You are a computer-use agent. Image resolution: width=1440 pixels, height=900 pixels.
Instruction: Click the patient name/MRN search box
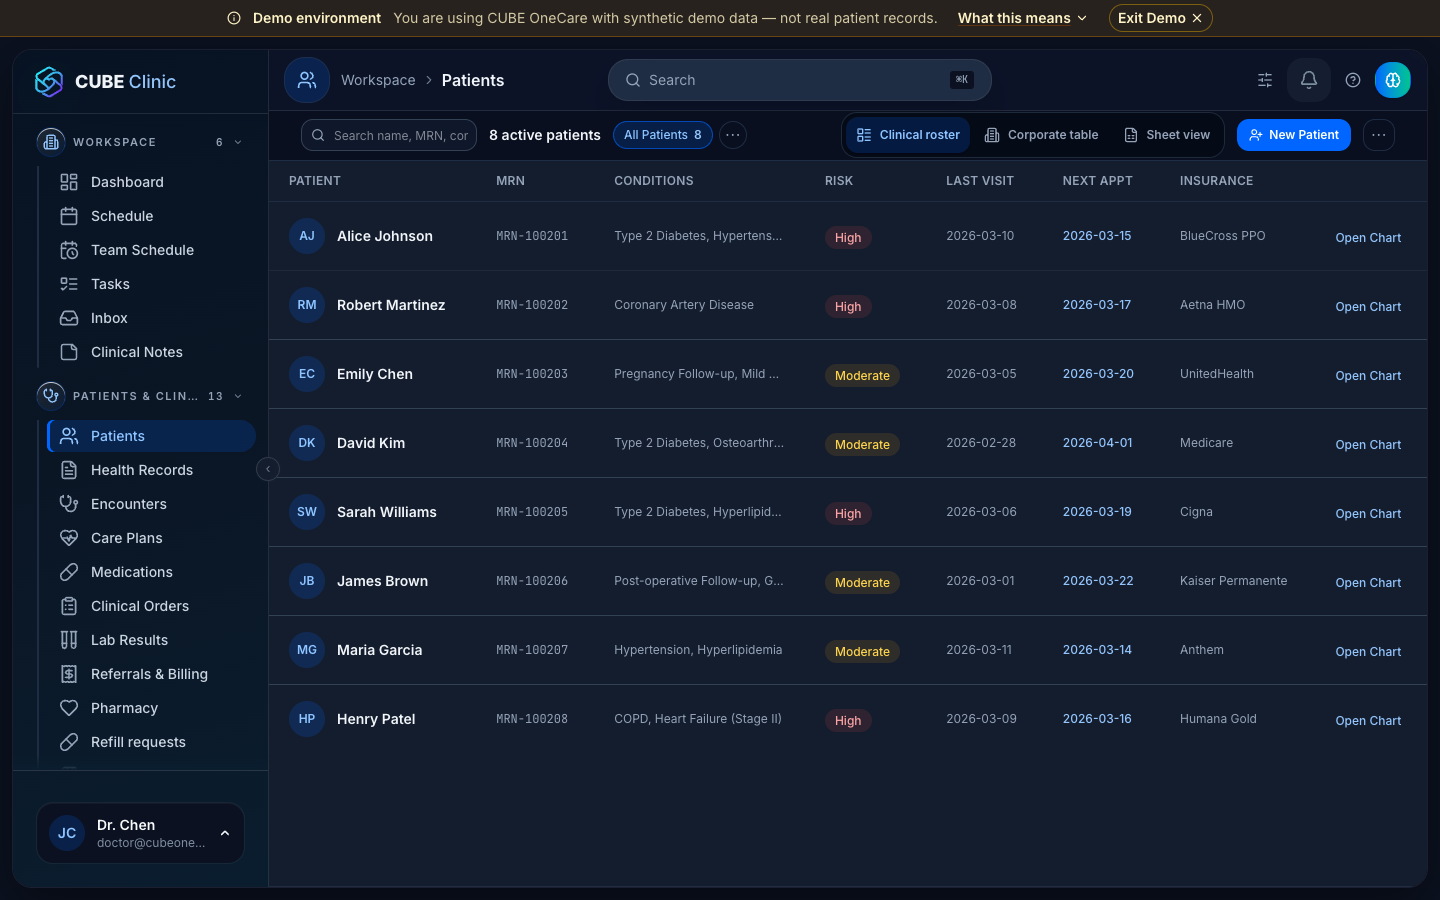(x=389, y=135)
